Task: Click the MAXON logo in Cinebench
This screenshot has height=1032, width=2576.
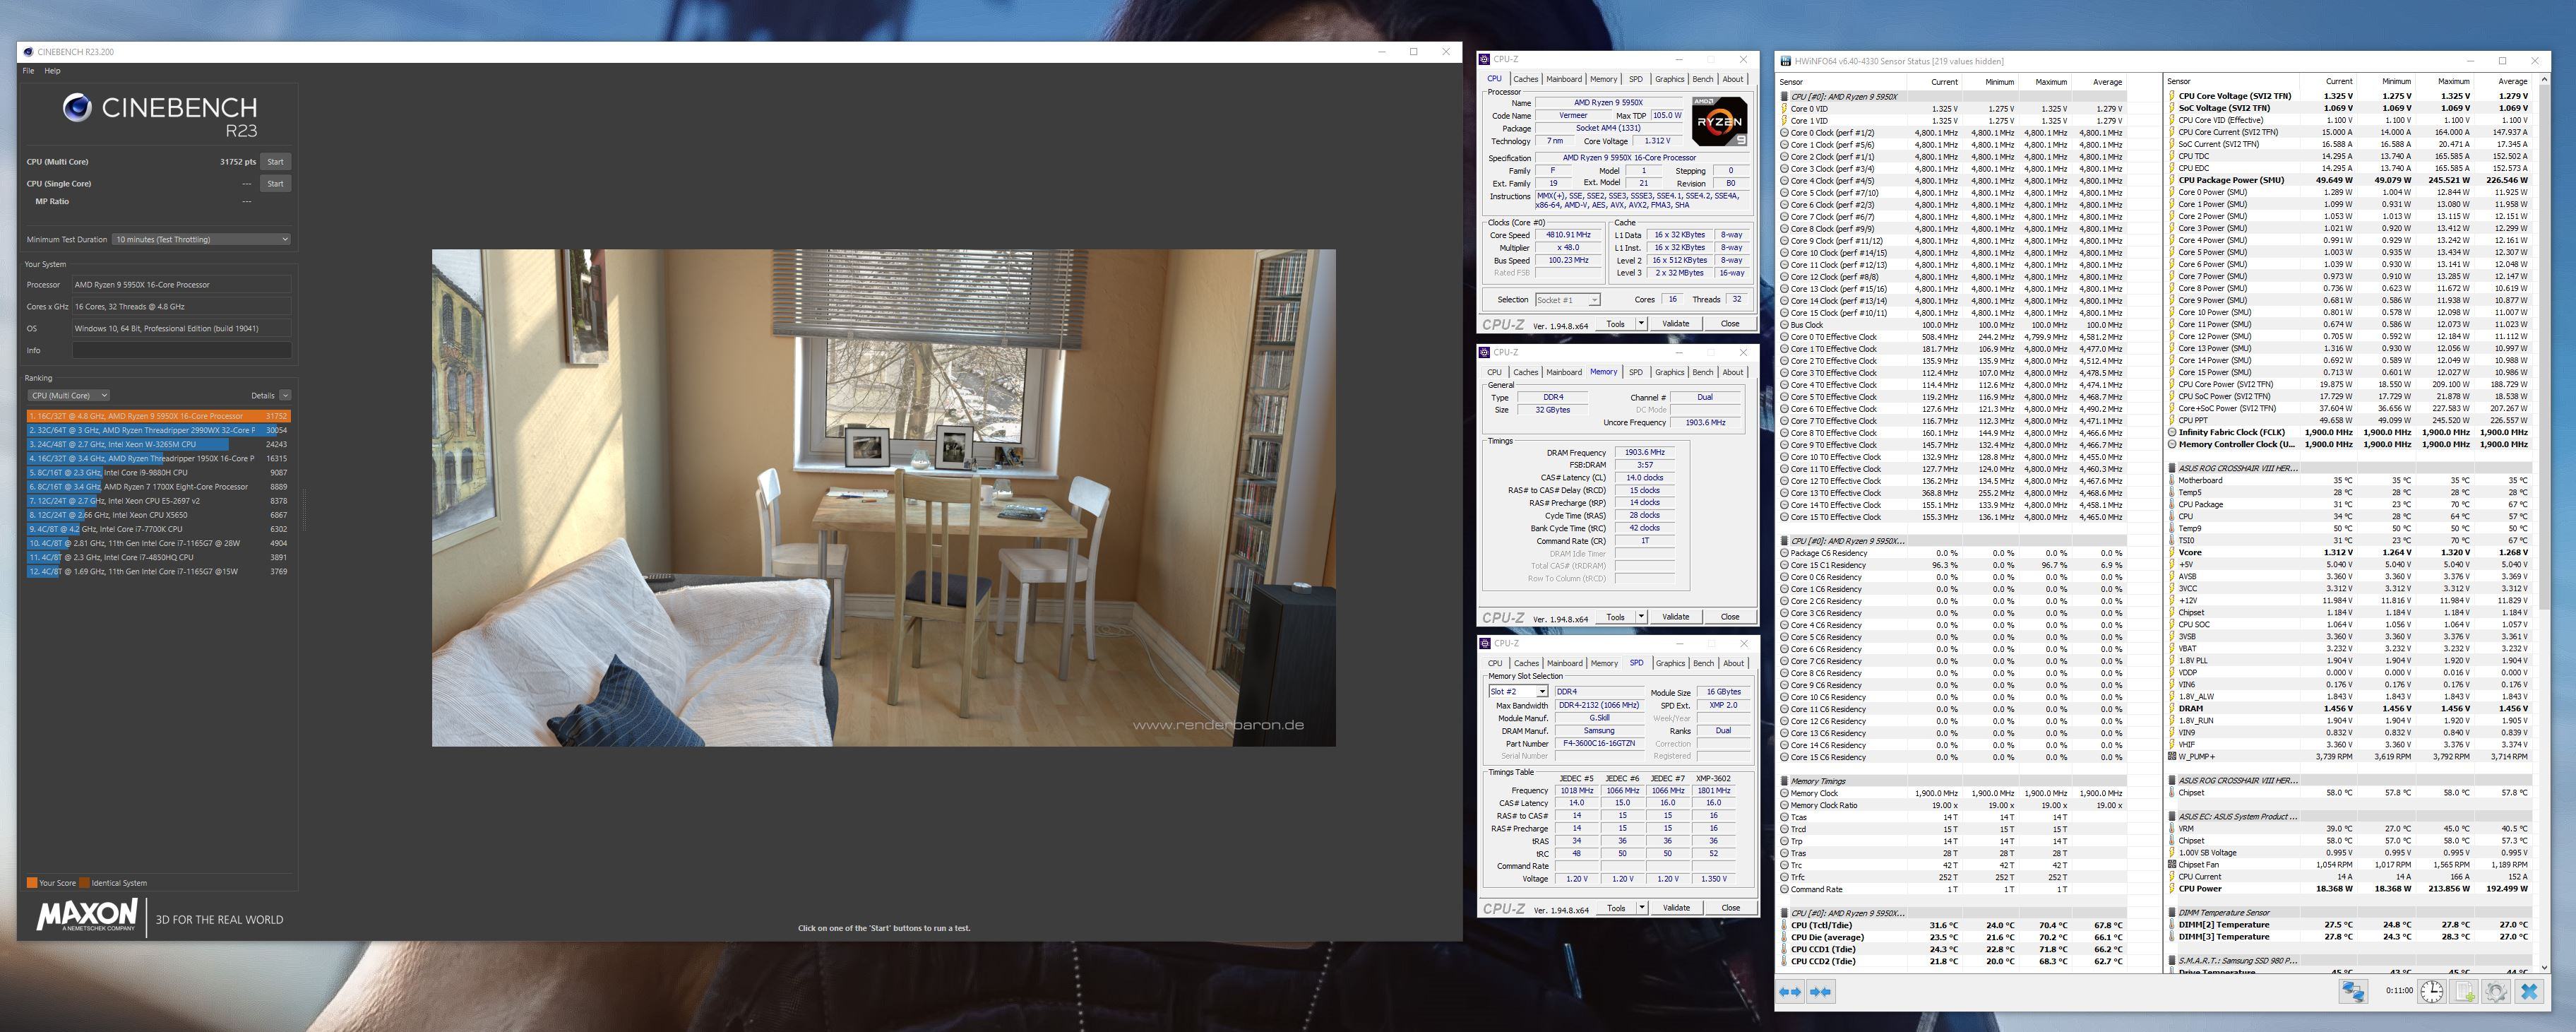Action: tap(87, 914)
